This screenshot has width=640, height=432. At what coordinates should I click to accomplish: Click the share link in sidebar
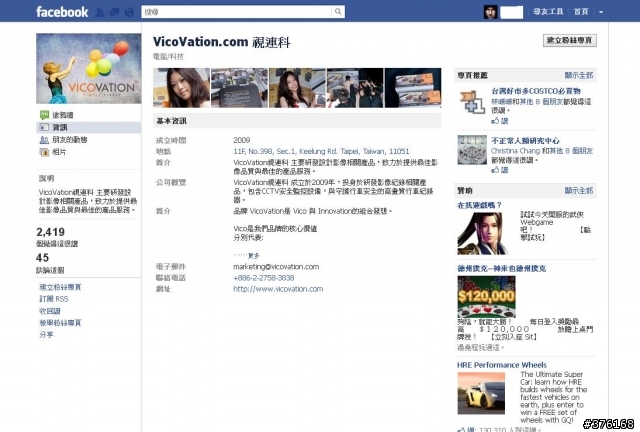tap(46, 335)
